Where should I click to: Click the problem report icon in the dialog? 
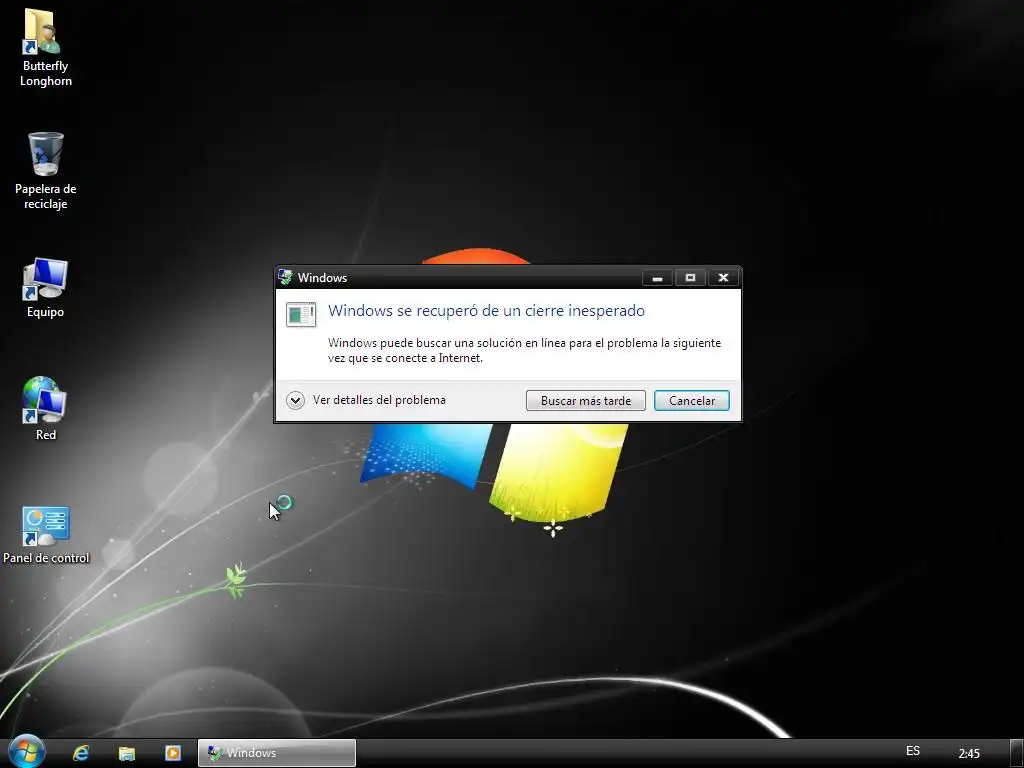click(301, 315)
